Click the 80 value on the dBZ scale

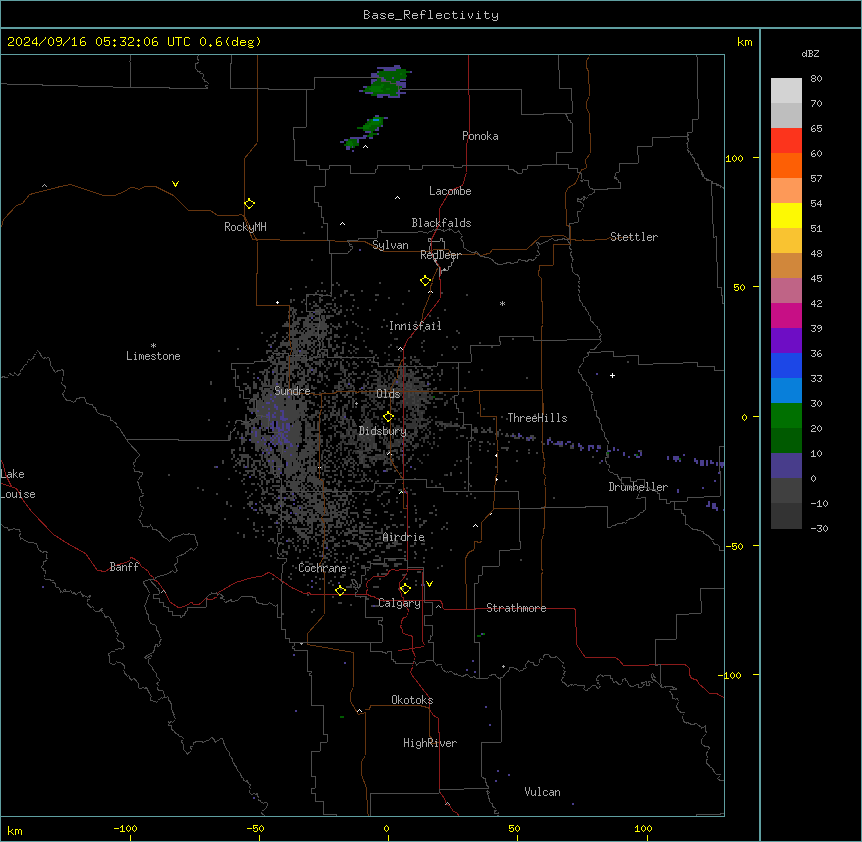pos(816,79)
